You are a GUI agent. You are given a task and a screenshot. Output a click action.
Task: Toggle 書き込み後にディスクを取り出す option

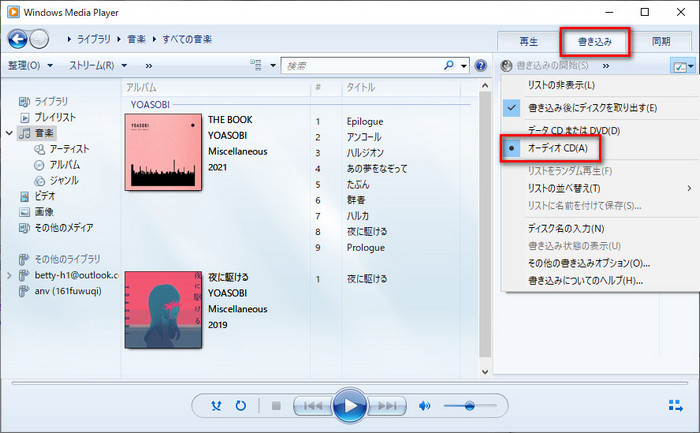pyautogui.click(x=592, y=108)
